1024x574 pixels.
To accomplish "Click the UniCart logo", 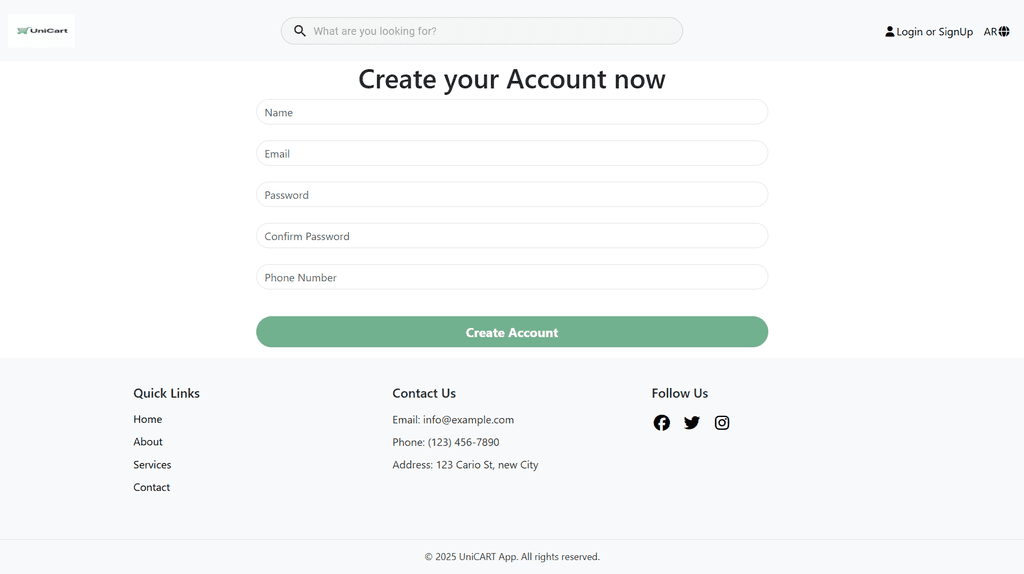I will pyautogui.click(x=42, y=31).
